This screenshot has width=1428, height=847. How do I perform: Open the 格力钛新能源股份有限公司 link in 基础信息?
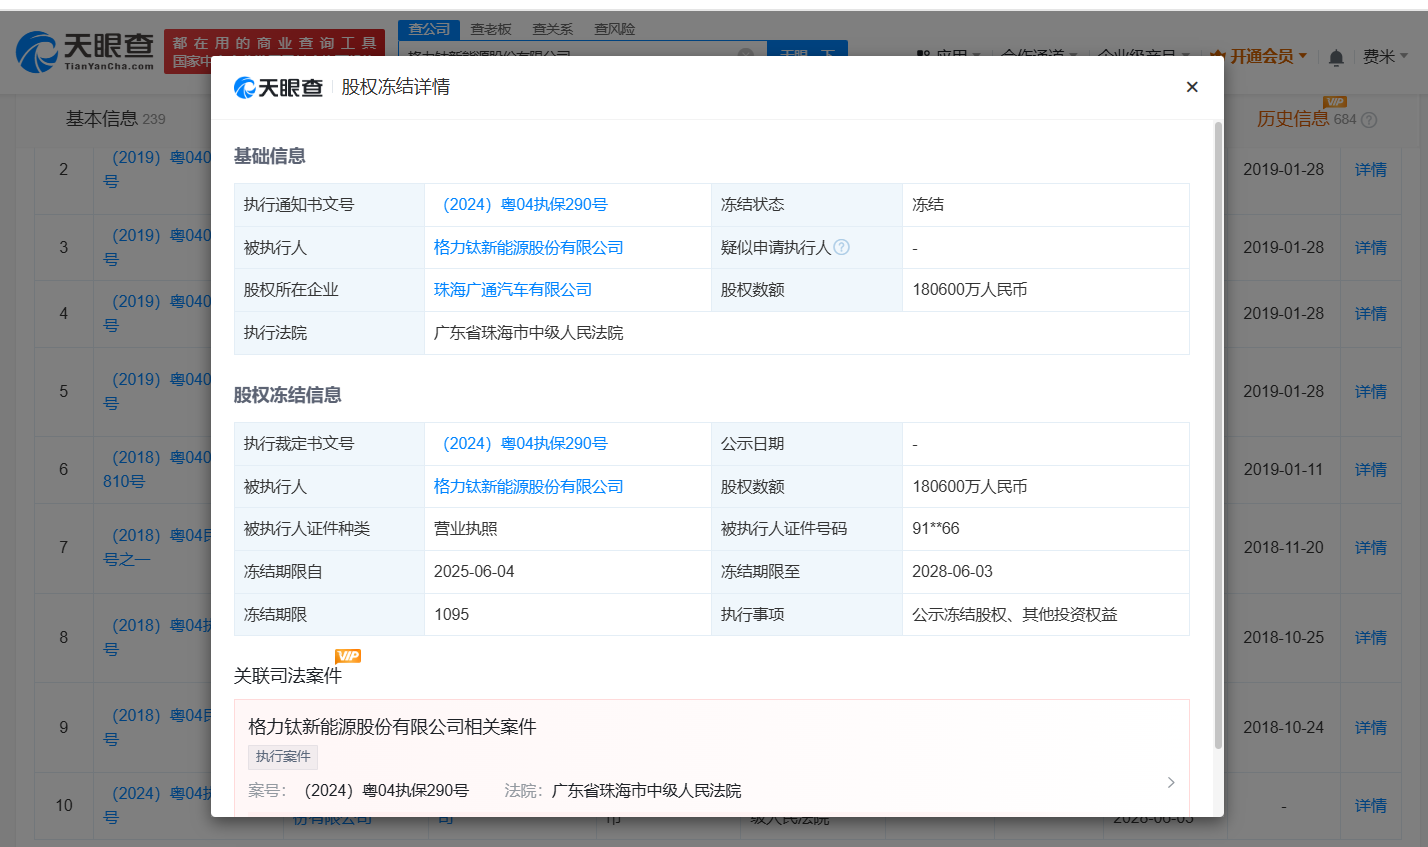[529, 247]
